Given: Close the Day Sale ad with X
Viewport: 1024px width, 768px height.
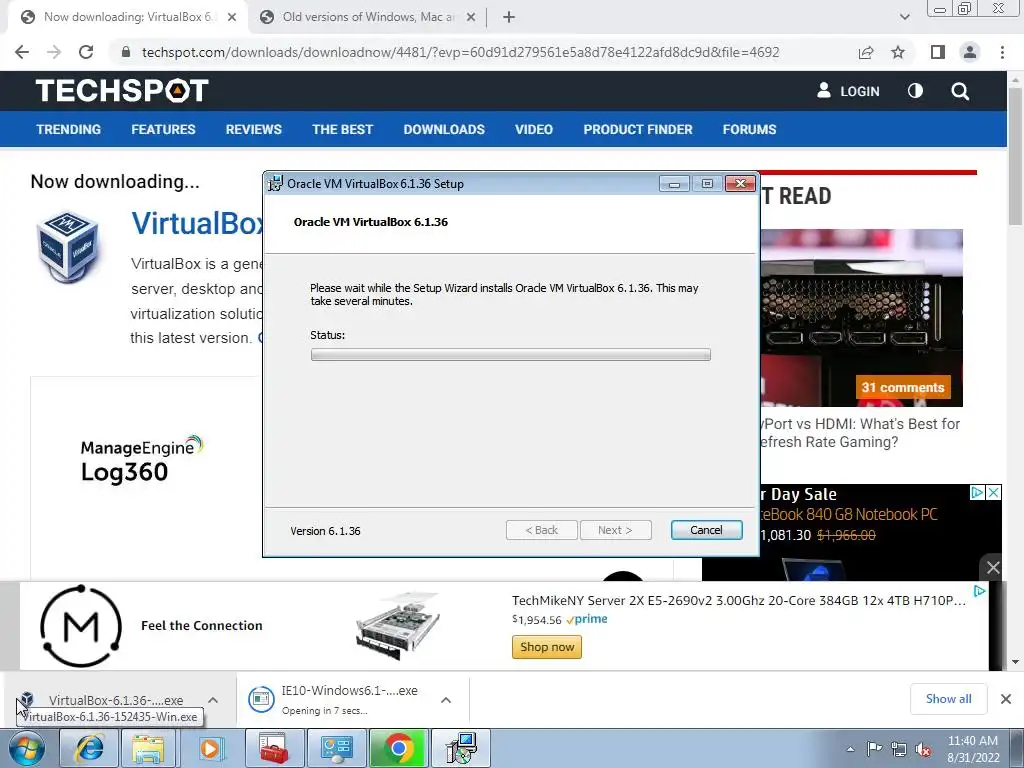Looking at the screenshot, I should [993, 492].
